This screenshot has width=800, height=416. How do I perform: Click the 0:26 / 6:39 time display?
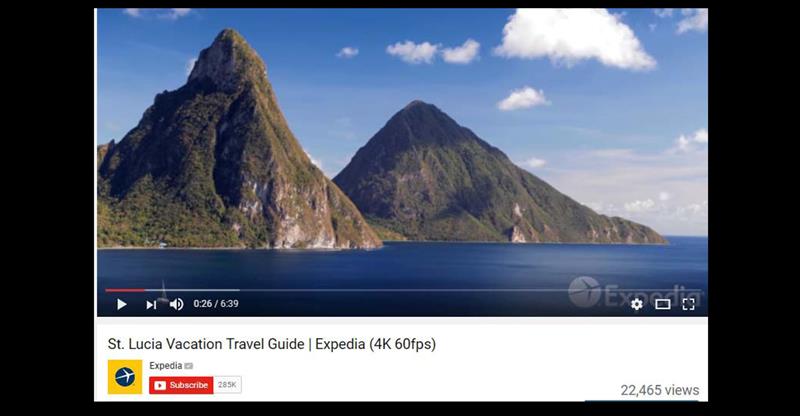pos(216,304)
